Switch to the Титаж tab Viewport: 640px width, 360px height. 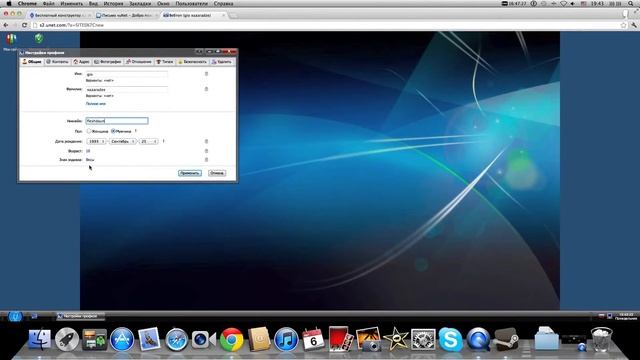tap(165, 62)
